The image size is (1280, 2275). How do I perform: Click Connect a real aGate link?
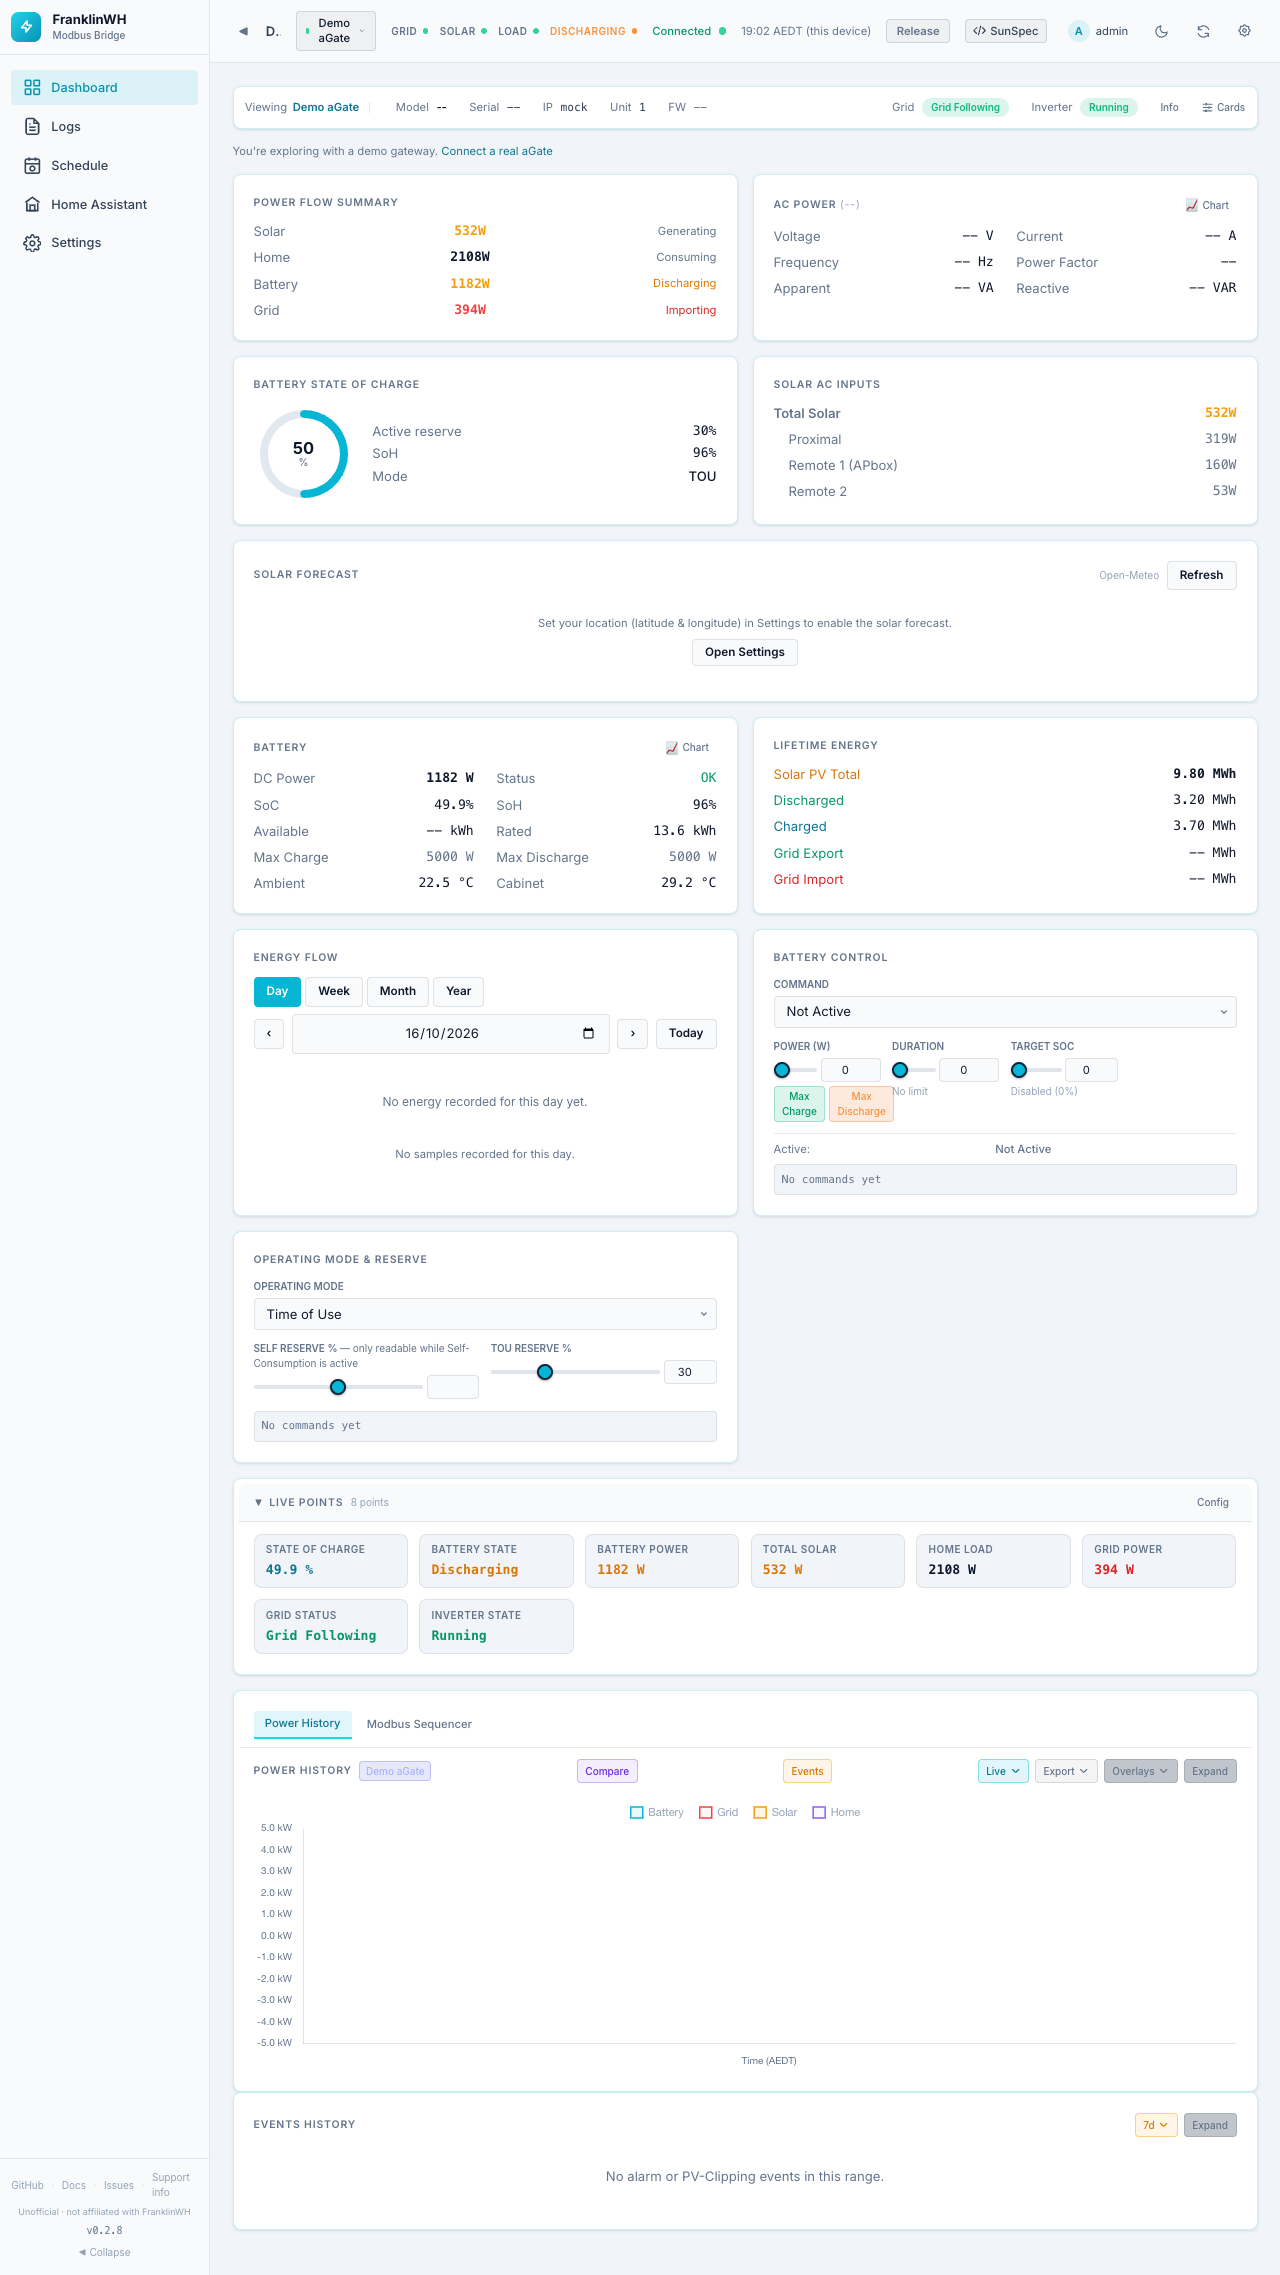click(497, 151)
